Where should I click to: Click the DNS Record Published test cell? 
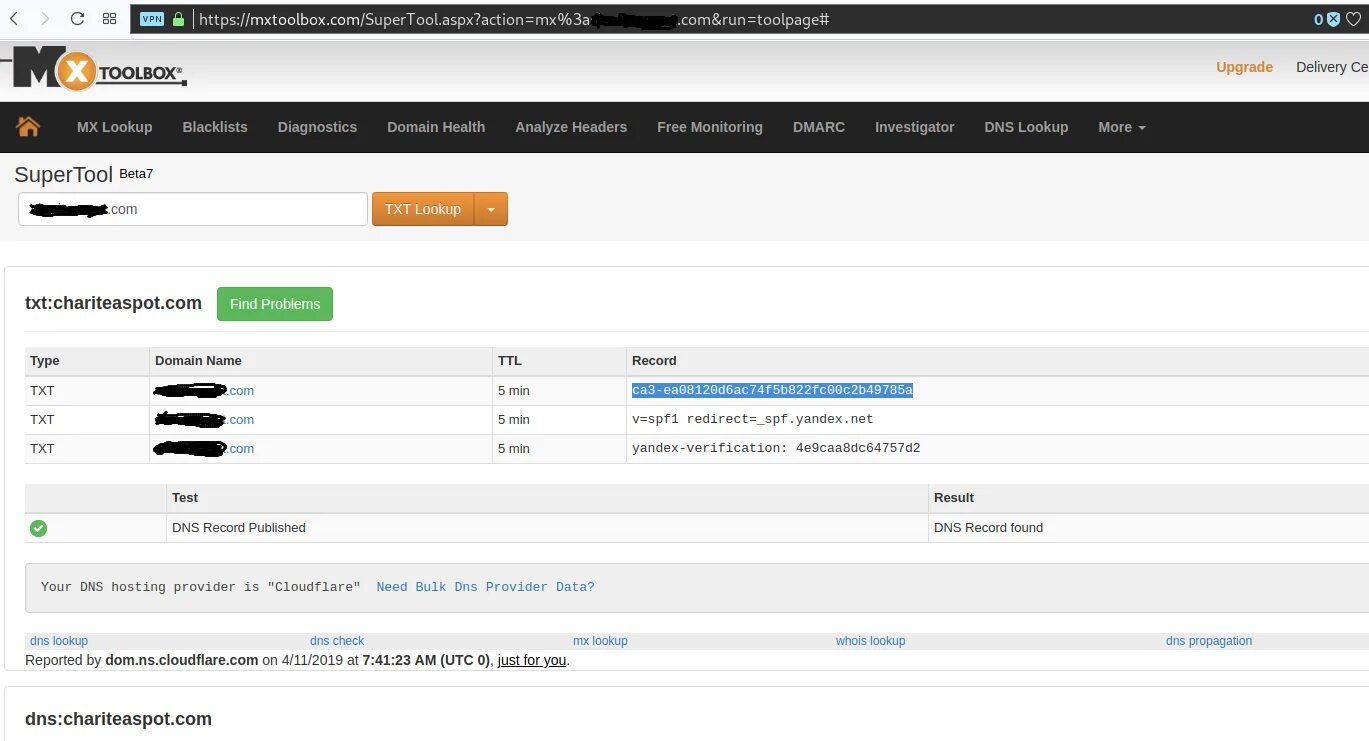click(547, 528)
